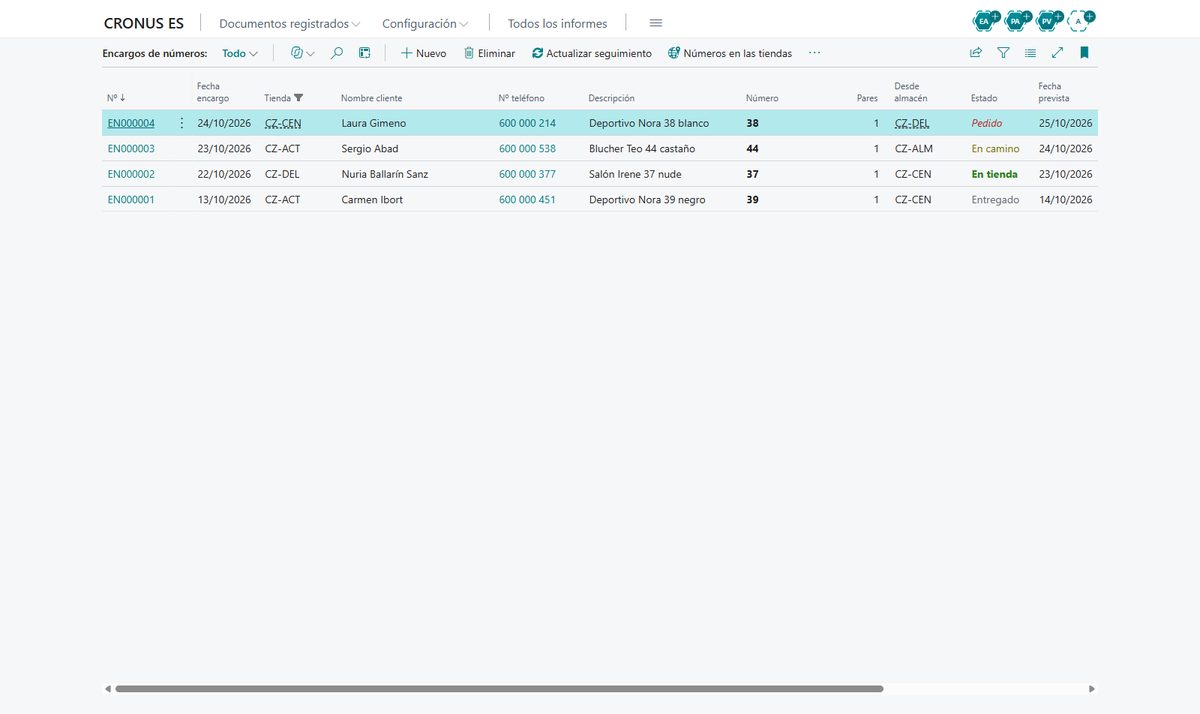Click phone number 600 000 451
The image size is (1200, 714).
pyautogui.click(x=527, y=200)
